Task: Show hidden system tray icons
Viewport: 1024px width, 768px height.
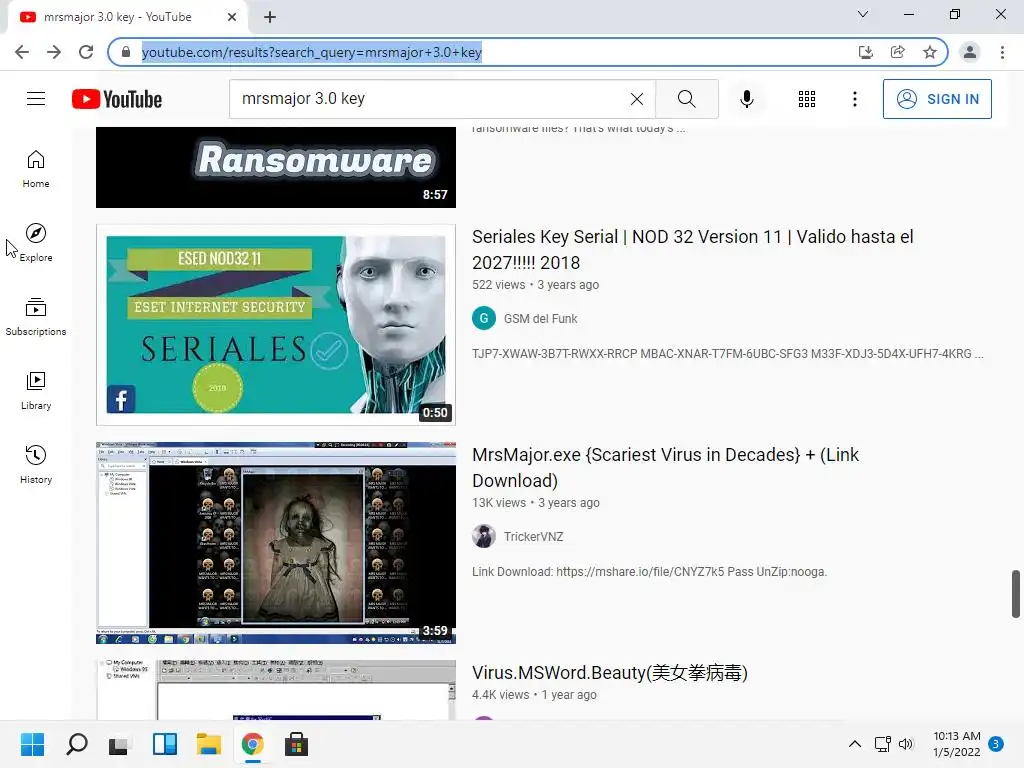Action: [854, 744]
